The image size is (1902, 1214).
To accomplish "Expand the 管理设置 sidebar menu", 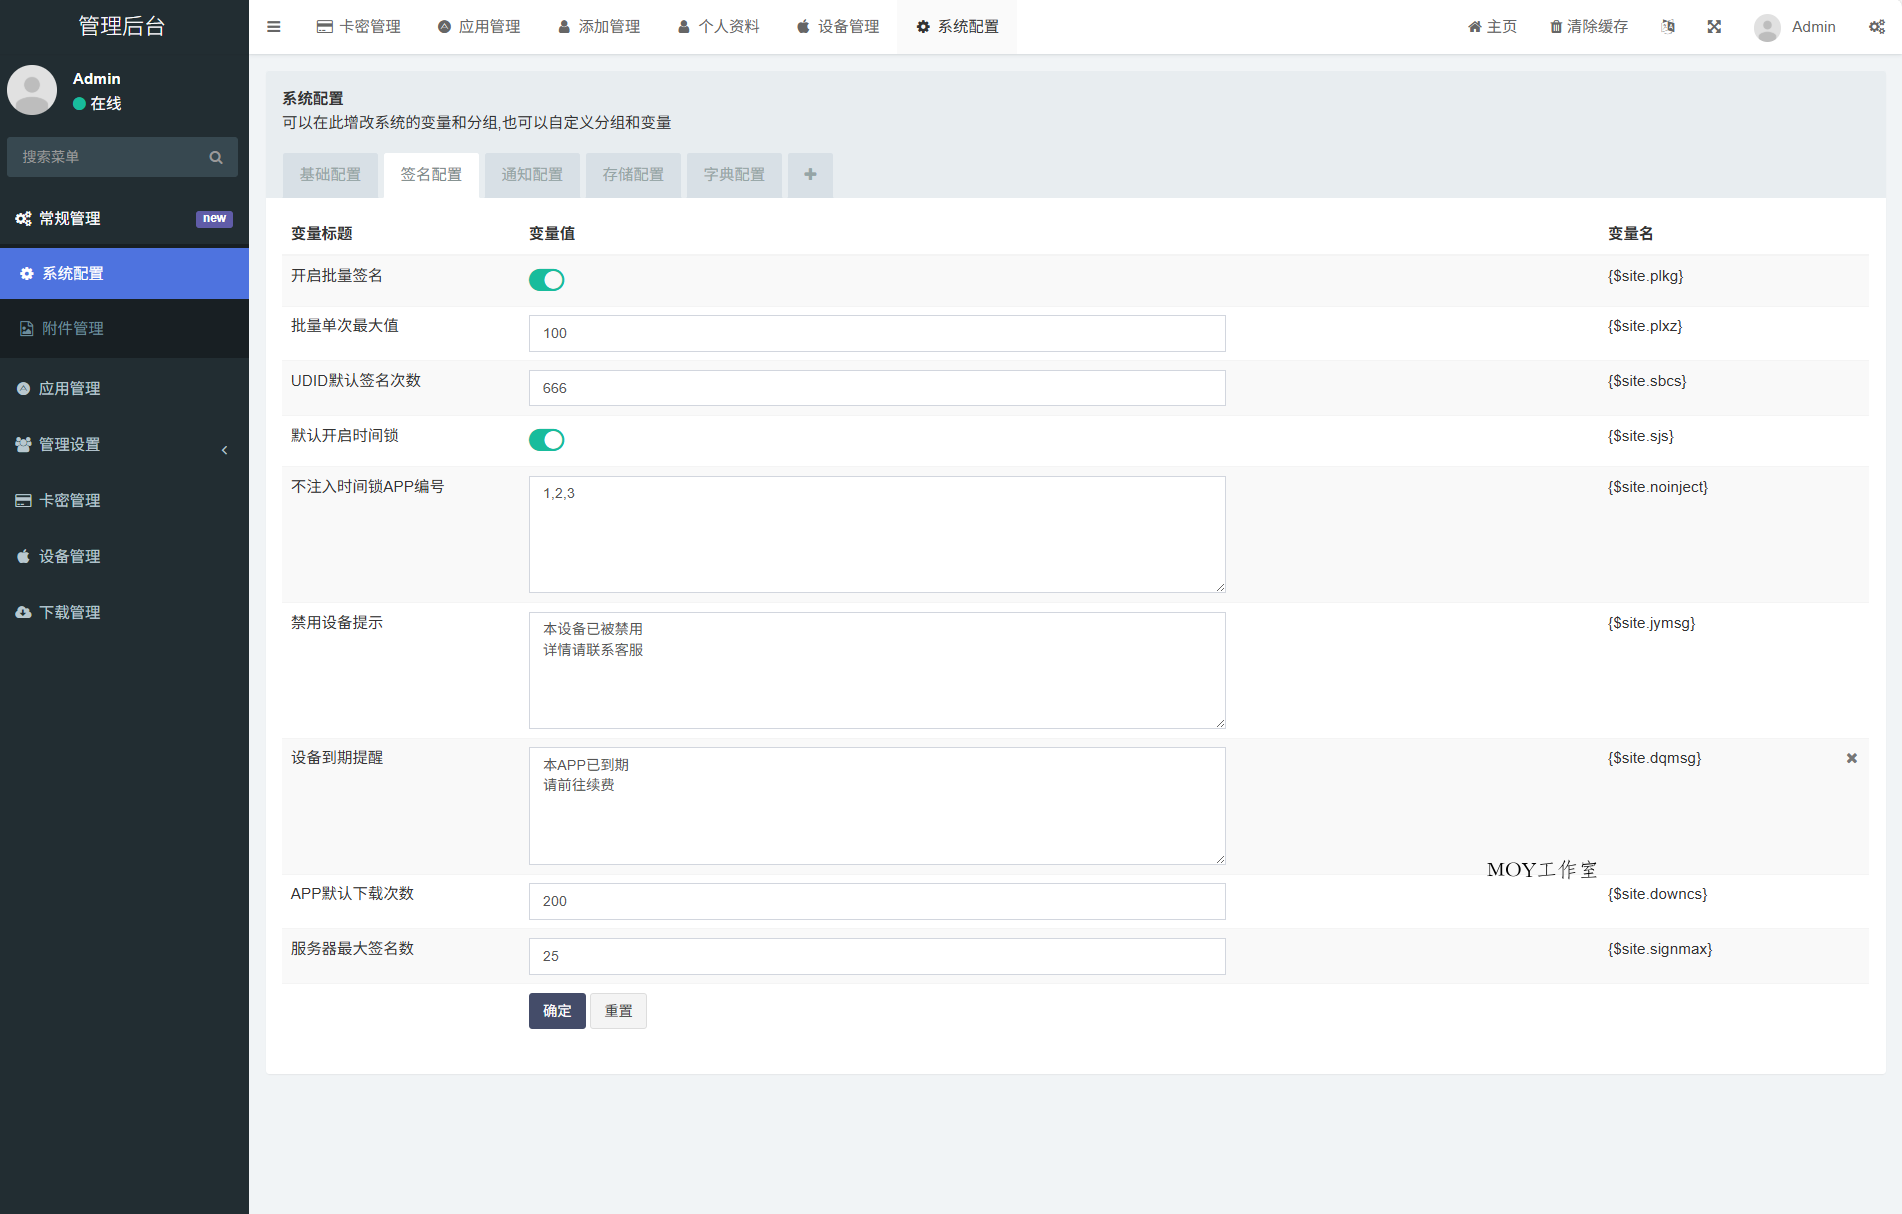I will tap(124, 445).
